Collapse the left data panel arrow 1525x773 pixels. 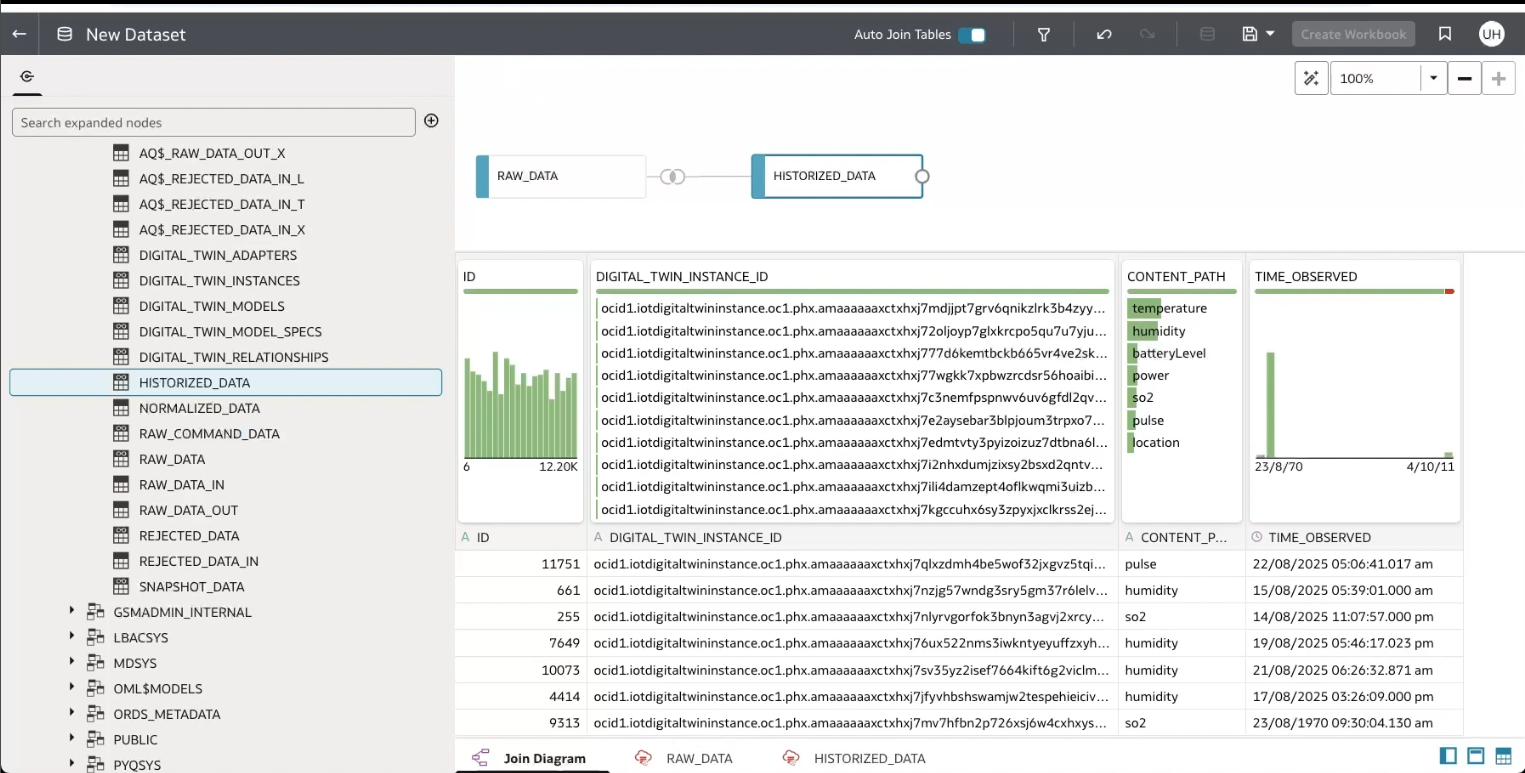pyautogui.click(x=26, y=76)
